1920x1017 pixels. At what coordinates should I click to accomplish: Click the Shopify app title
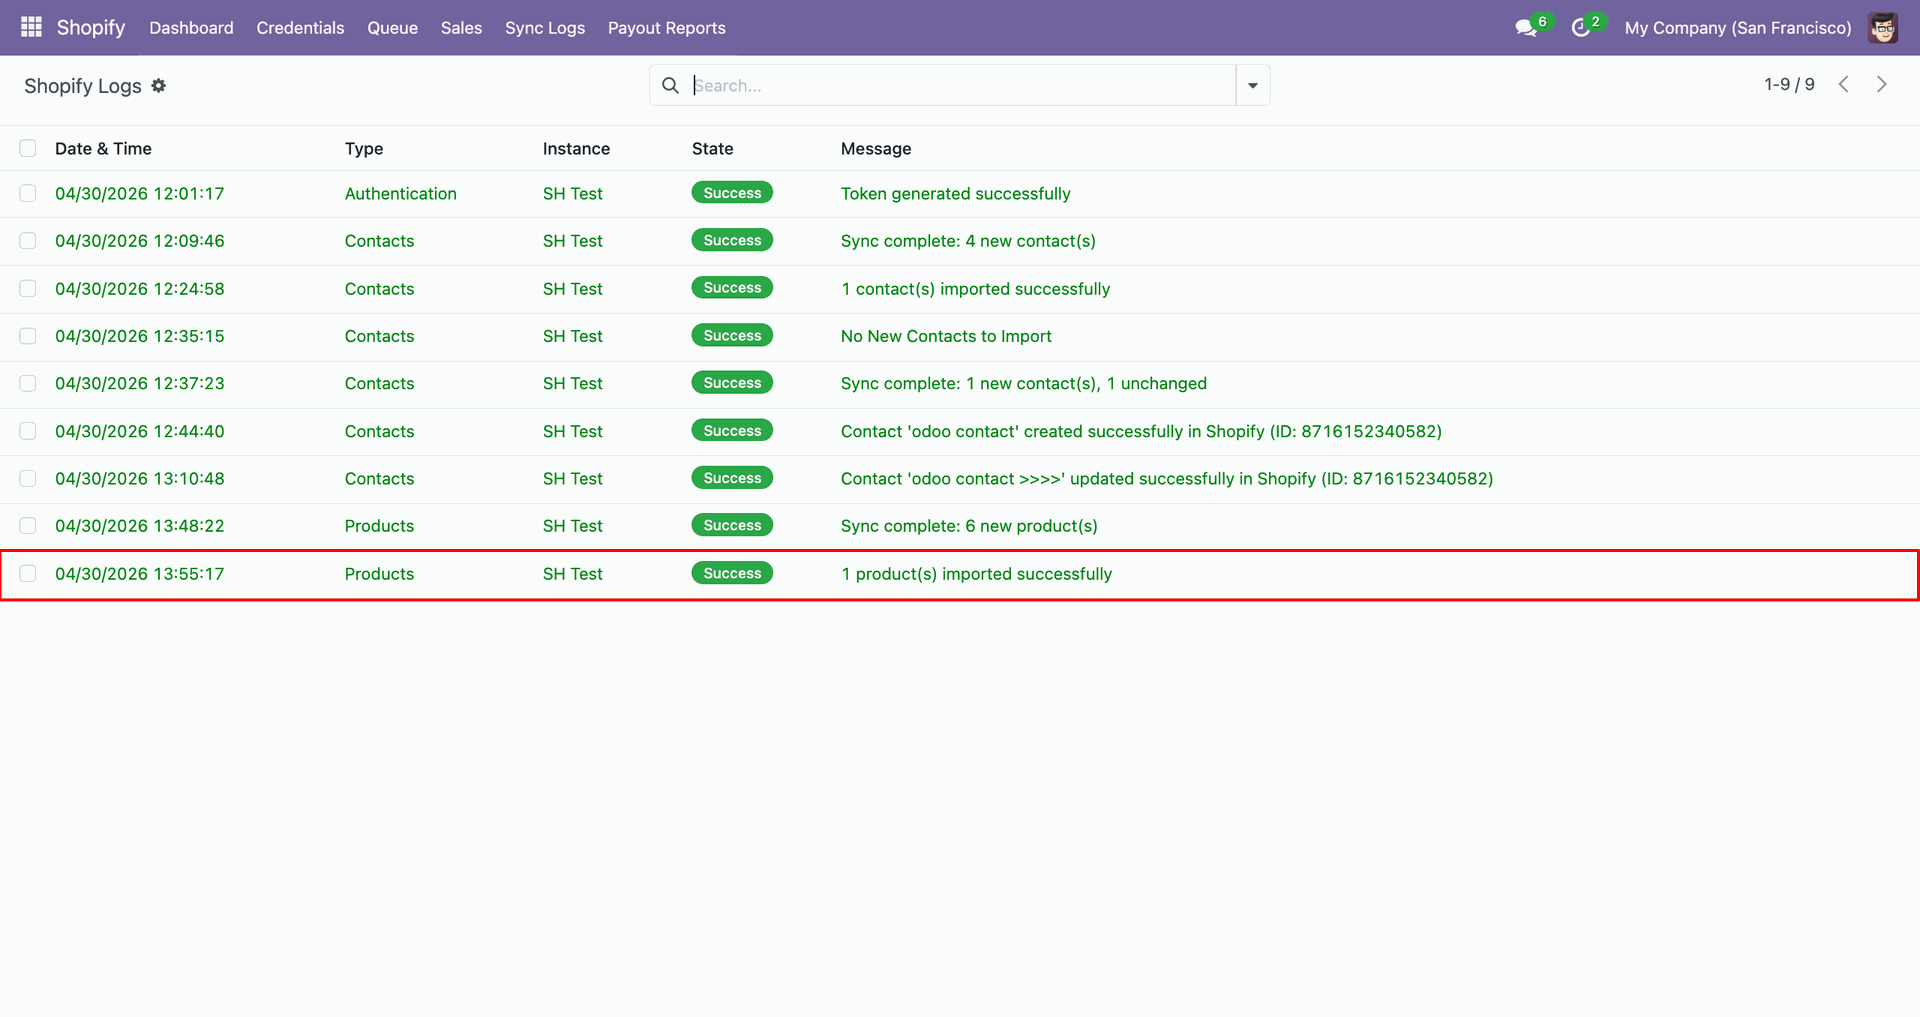point(91,27)
